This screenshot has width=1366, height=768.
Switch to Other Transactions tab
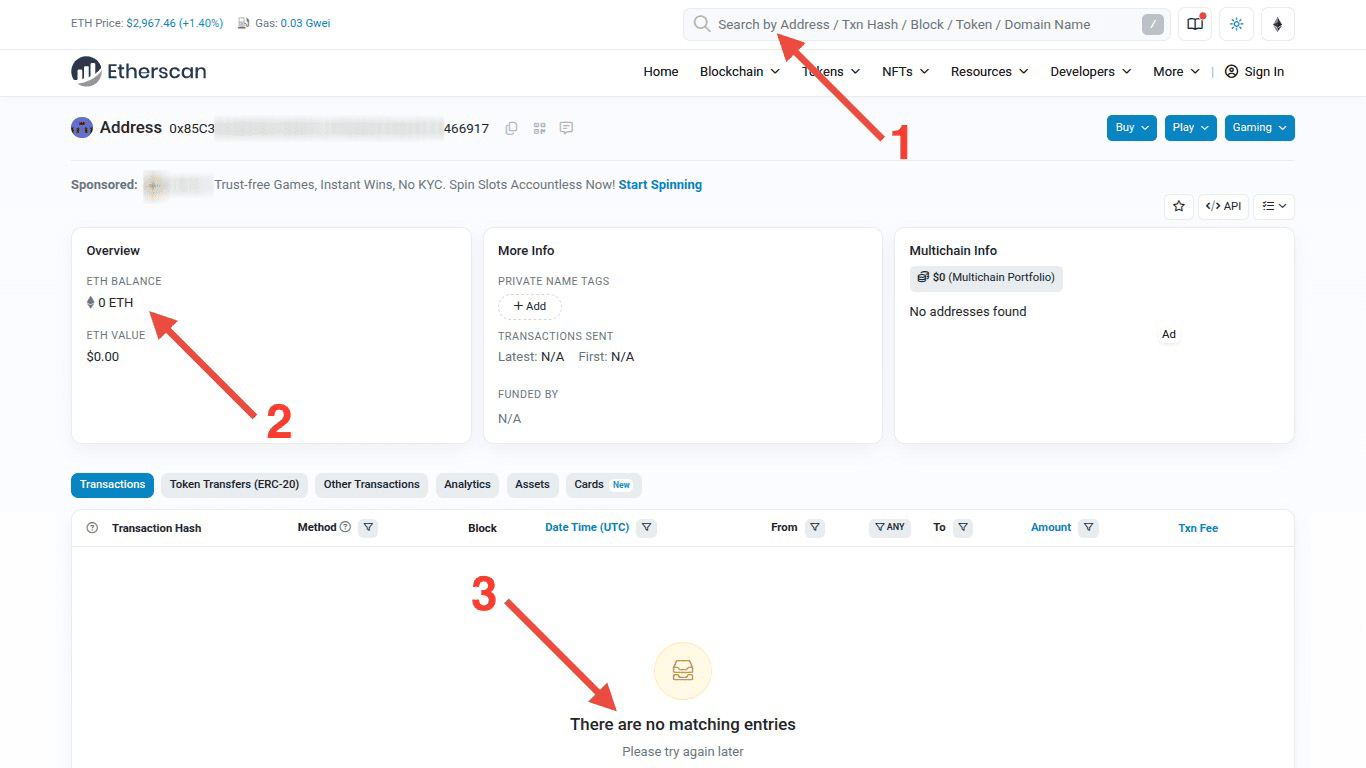(371, 485)
